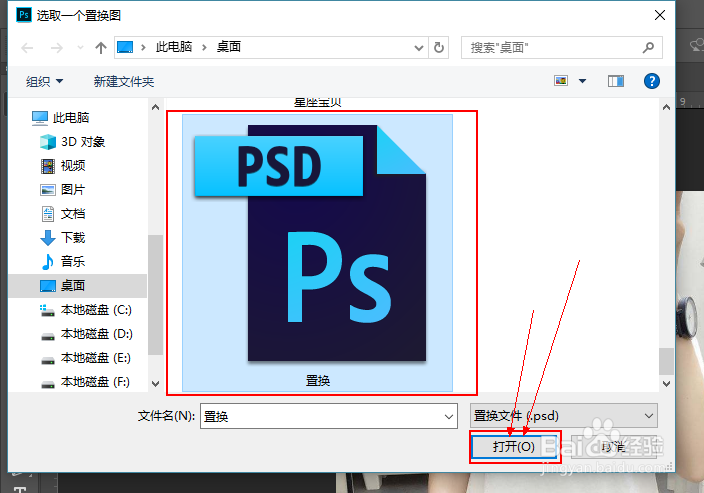
Task: Toggle the preview pane
Action: pos(616,81)
